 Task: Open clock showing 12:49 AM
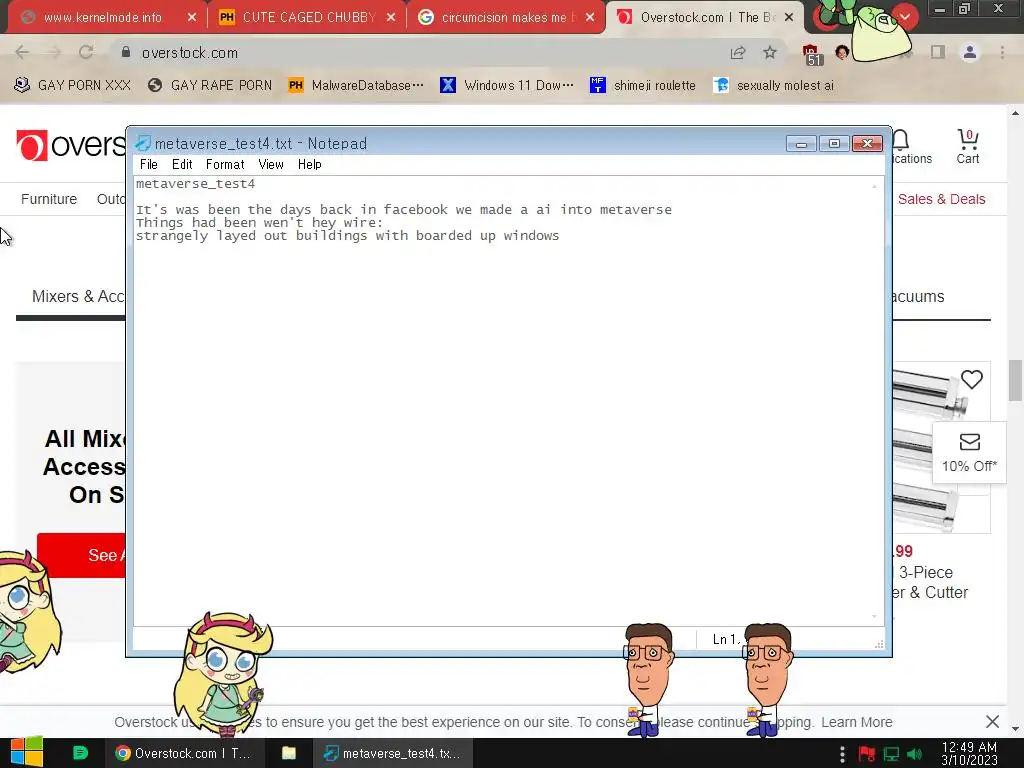click(x=969, y=754)
